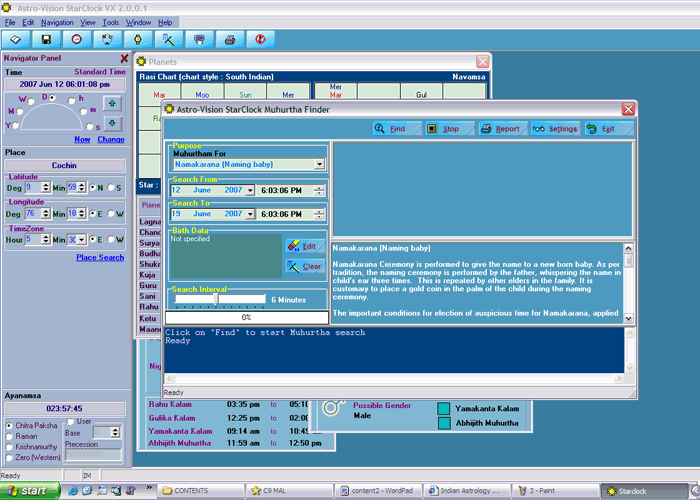Select the Krishnamurthy ayanamsa radio
The width and height of the screenshot is (700, 500).
[9, 447]
